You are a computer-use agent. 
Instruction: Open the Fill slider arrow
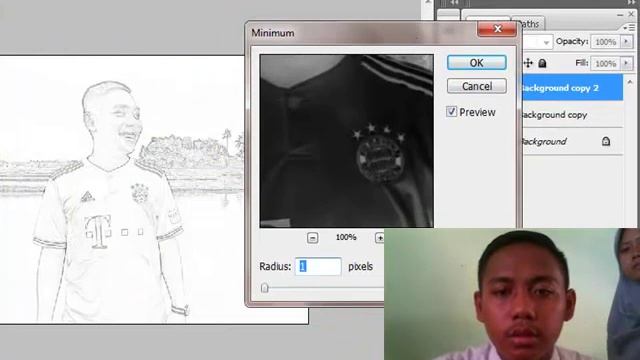pos(626,63)
